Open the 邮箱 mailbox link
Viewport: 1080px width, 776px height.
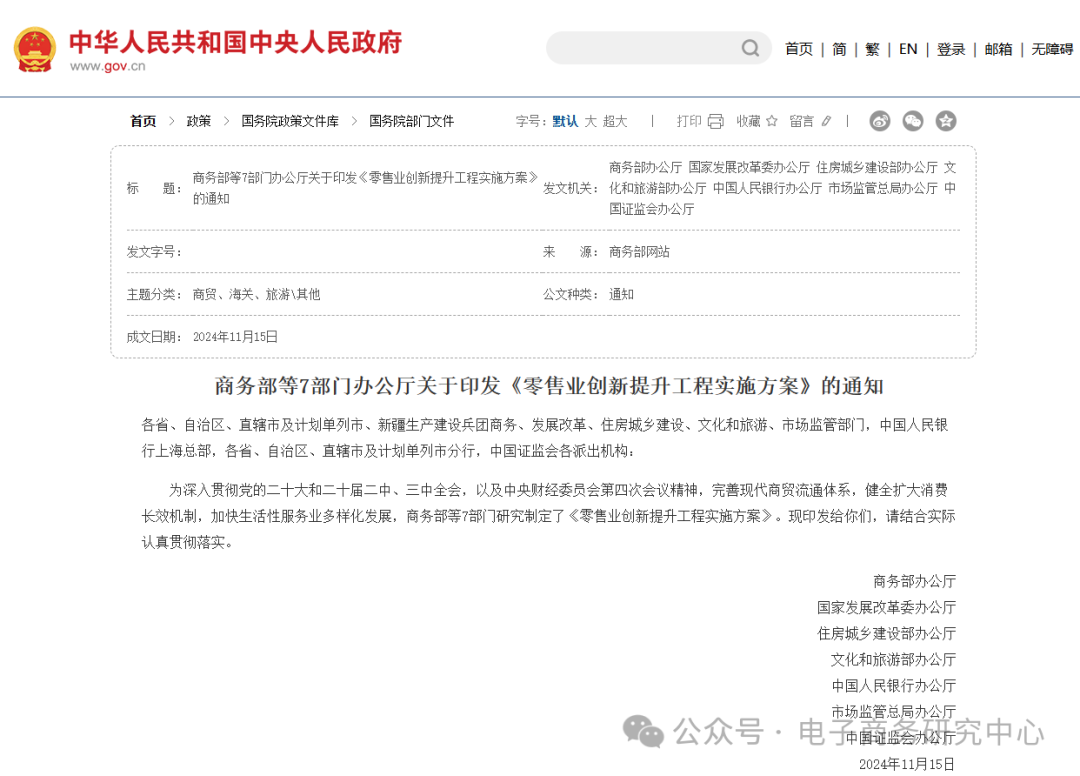point(999,48)
